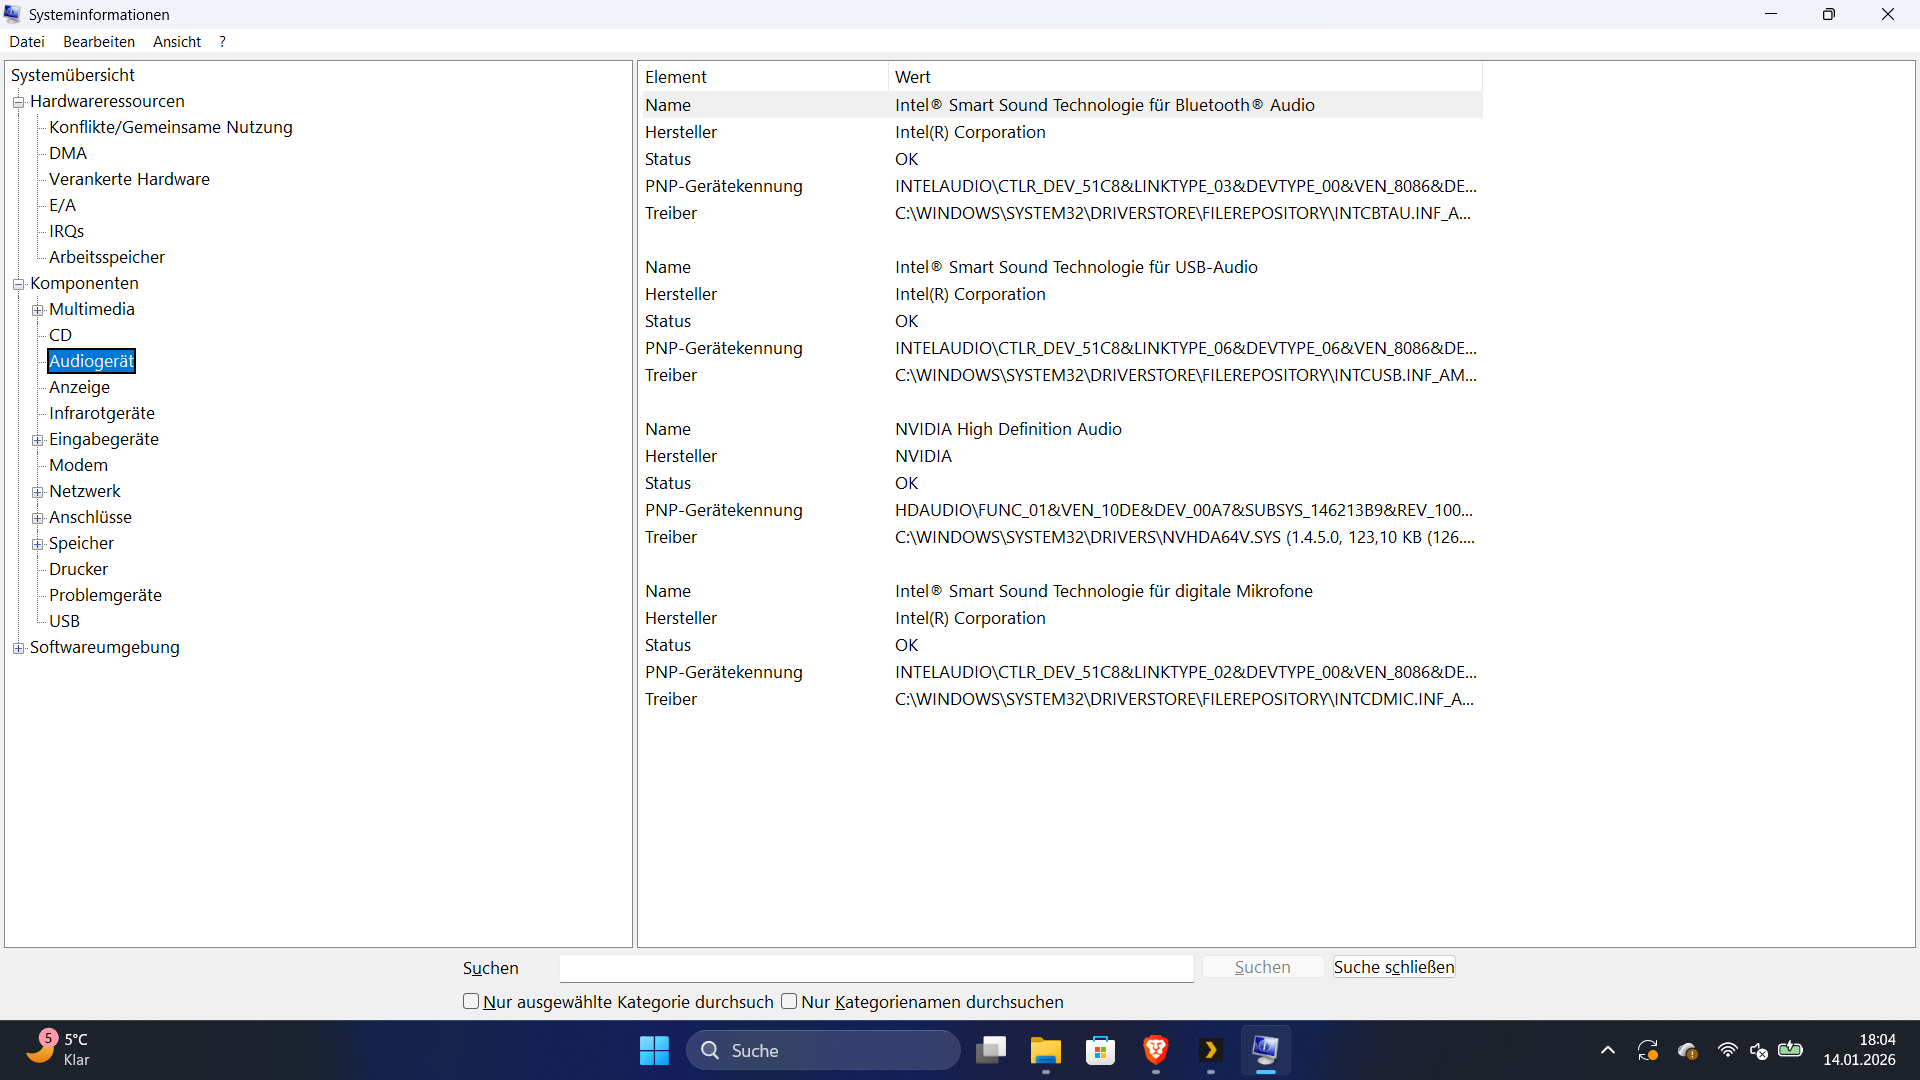Image resolution: width=1920 pixels, height=1080 pixels.
Task: Open Plex from the taskbar
Action: 1210,1051
